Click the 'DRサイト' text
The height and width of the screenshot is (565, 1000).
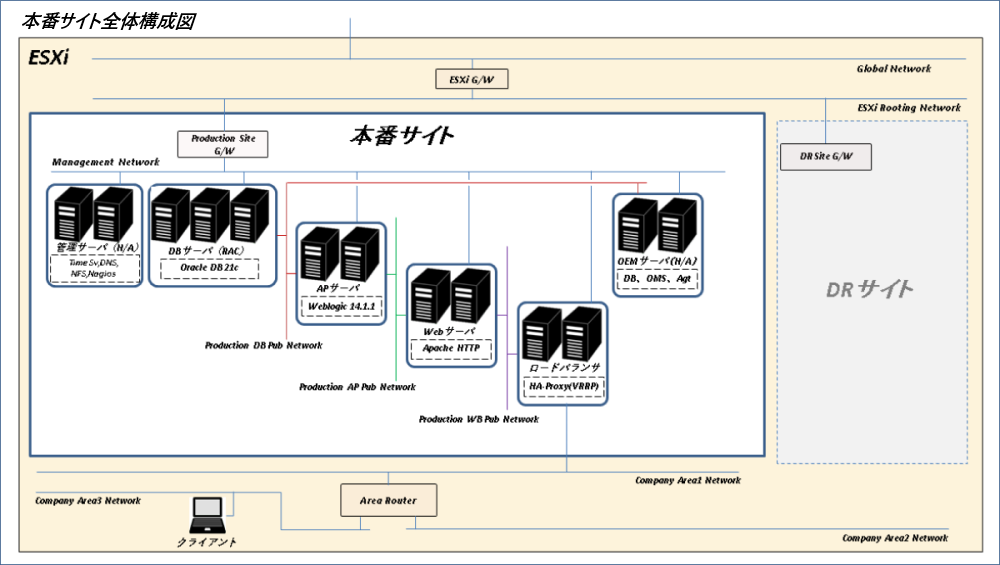(869, 290)
